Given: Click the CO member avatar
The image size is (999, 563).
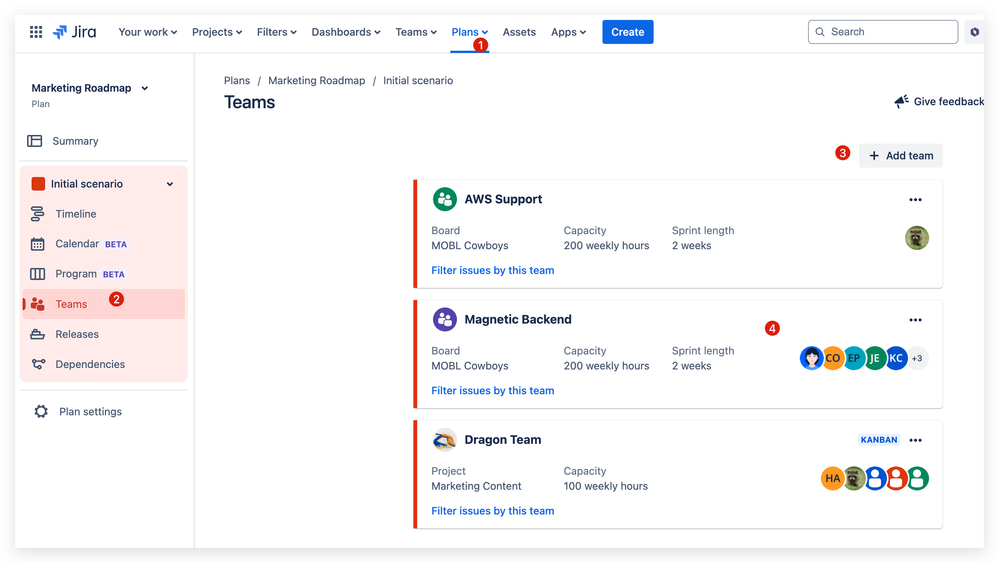Looking at the screenshot, I should pyautogui.click(x=833, y=359).
